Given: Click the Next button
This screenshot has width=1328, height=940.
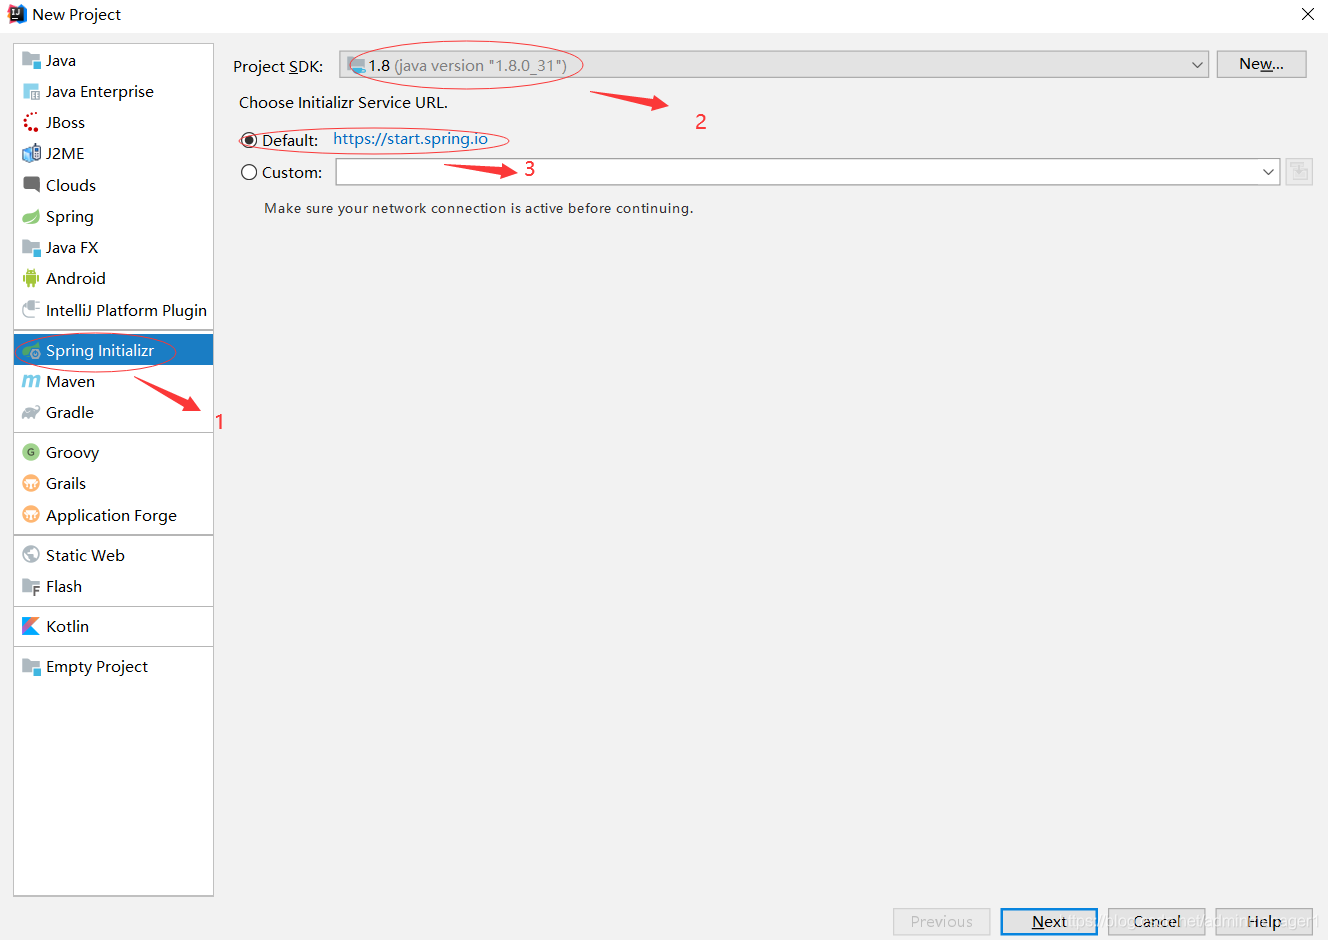Looking at the screenshot, I should coord(1049,921).
